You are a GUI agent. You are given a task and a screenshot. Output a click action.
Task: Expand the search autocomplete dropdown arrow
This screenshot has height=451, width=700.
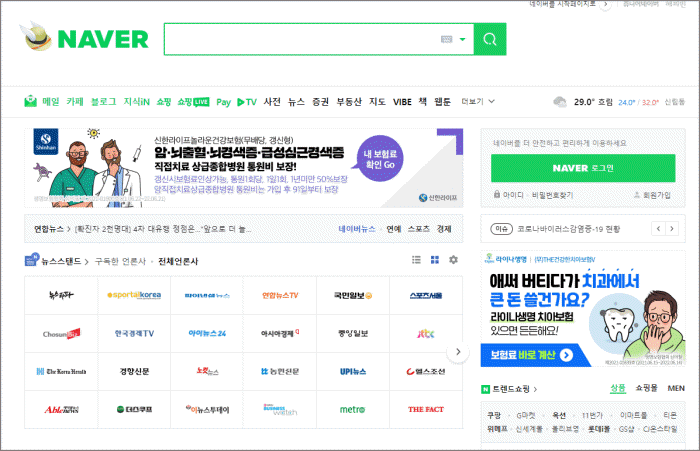coord(462,39)
